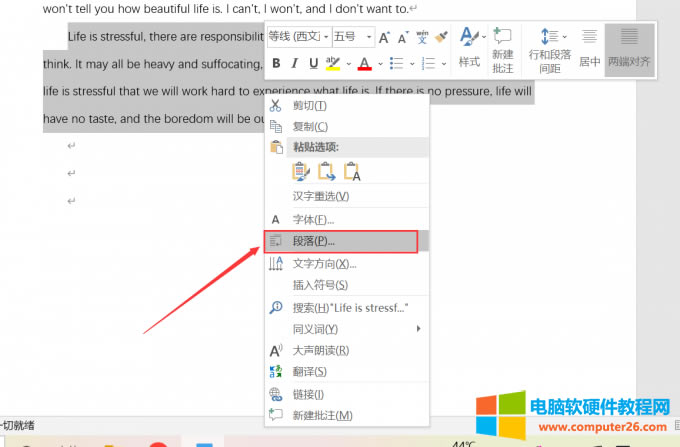Click the 44°C weather reading in the taskbar
Screen dimensions: 680x447
464,444
